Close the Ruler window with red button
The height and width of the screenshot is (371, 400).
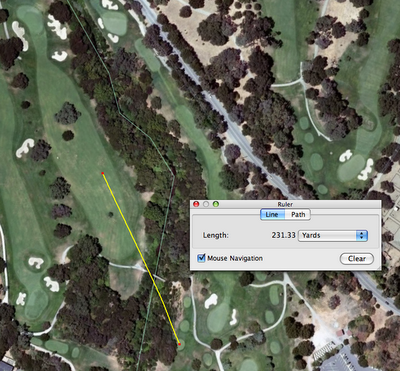point(196,204)
